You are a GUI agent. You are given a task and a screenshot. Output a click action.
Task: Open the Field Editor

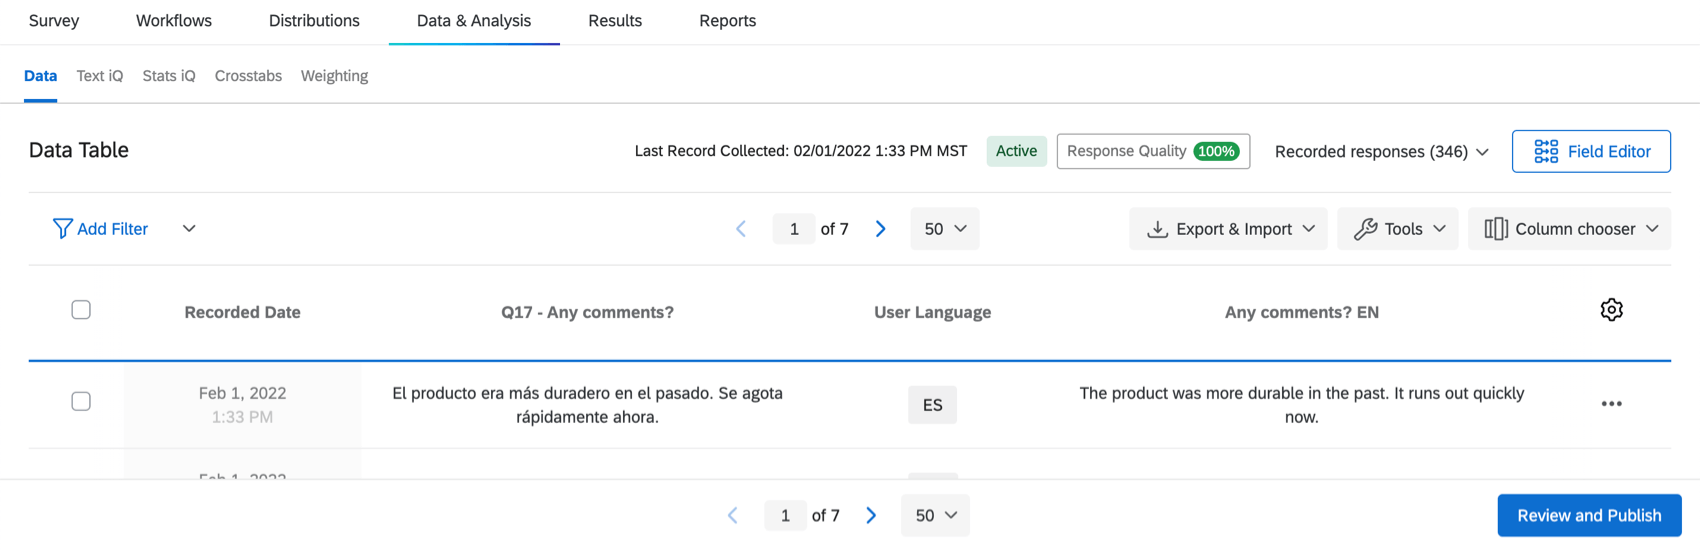pyautogui.click(x=1590, y=151)
